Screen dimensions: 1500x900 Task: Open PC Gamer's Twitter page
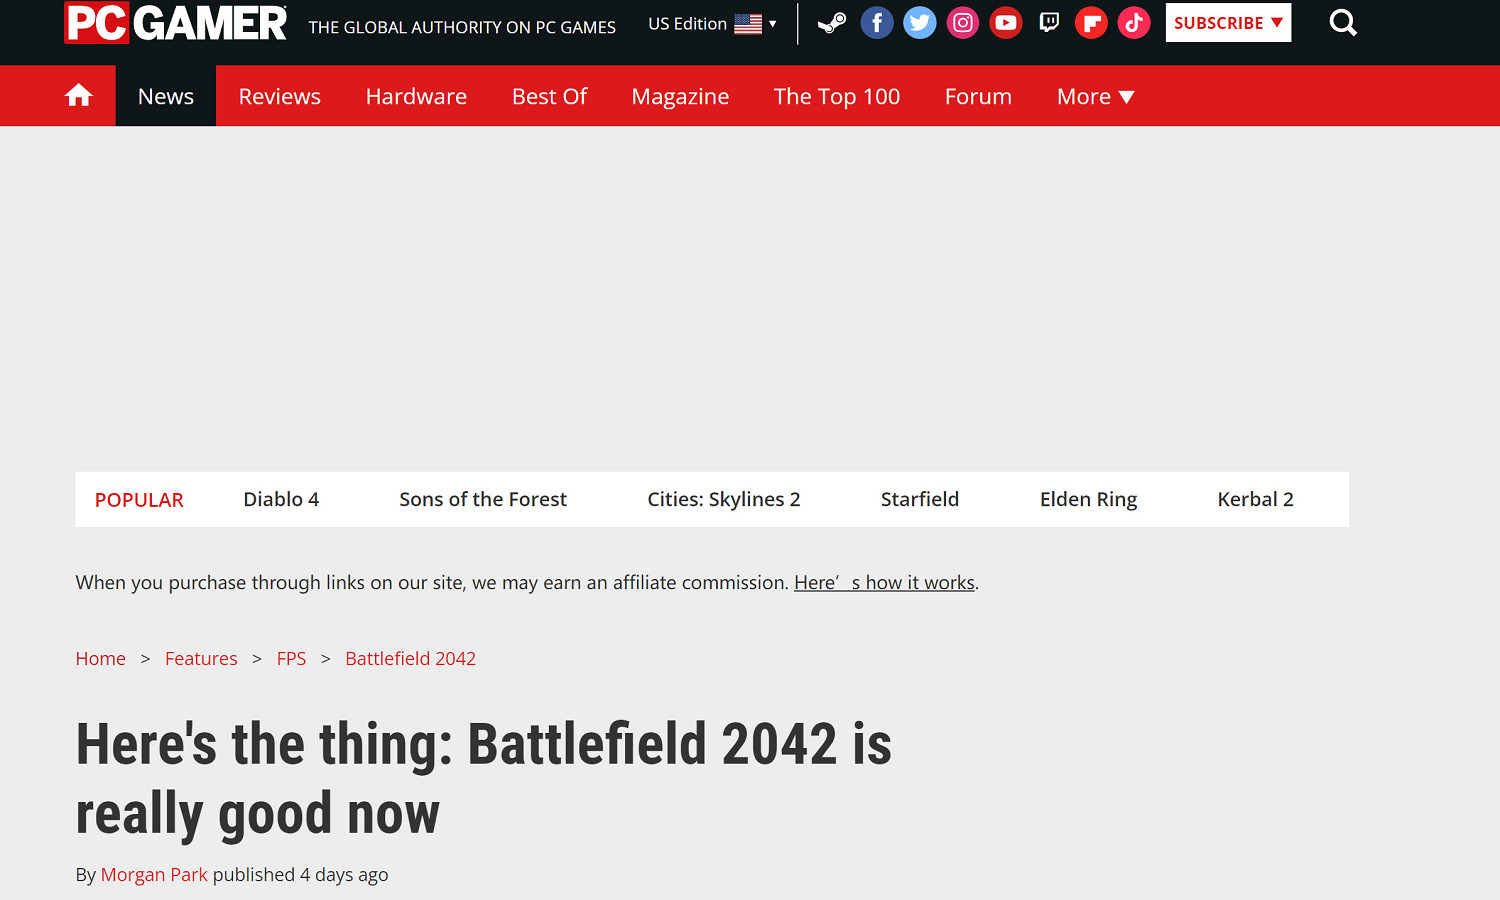pyautogui.click(x=919, y=22)
